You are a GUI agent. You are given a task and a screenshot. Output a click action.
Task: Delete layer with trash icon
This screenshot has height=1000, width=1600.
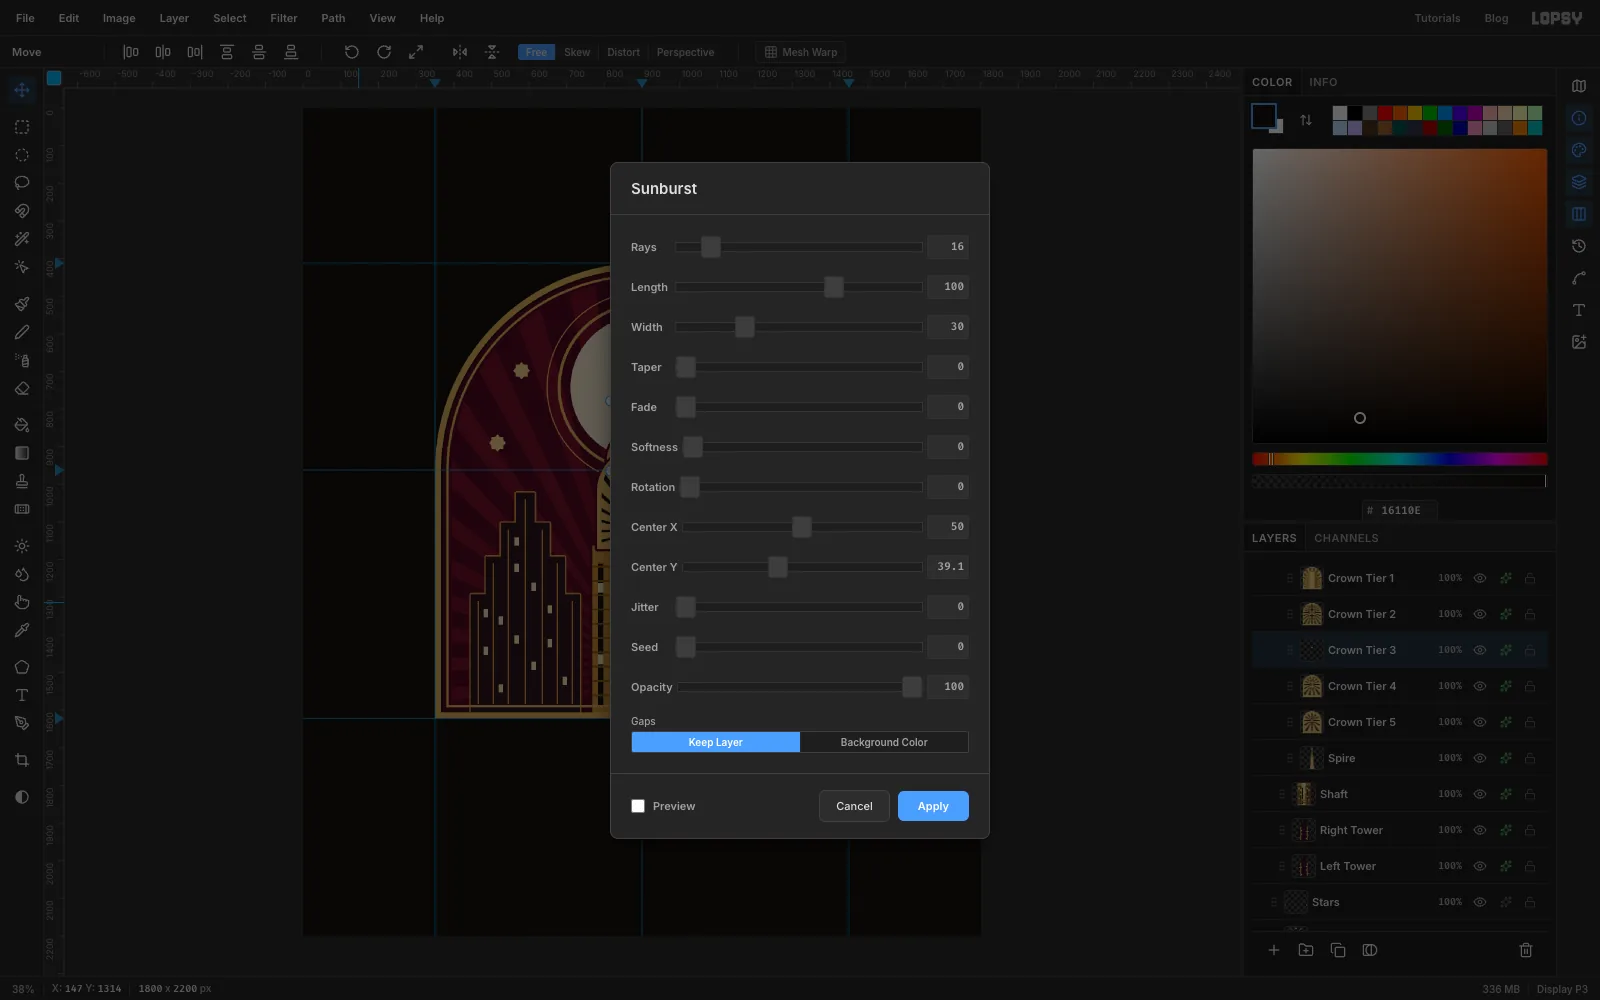[1526, 950]
